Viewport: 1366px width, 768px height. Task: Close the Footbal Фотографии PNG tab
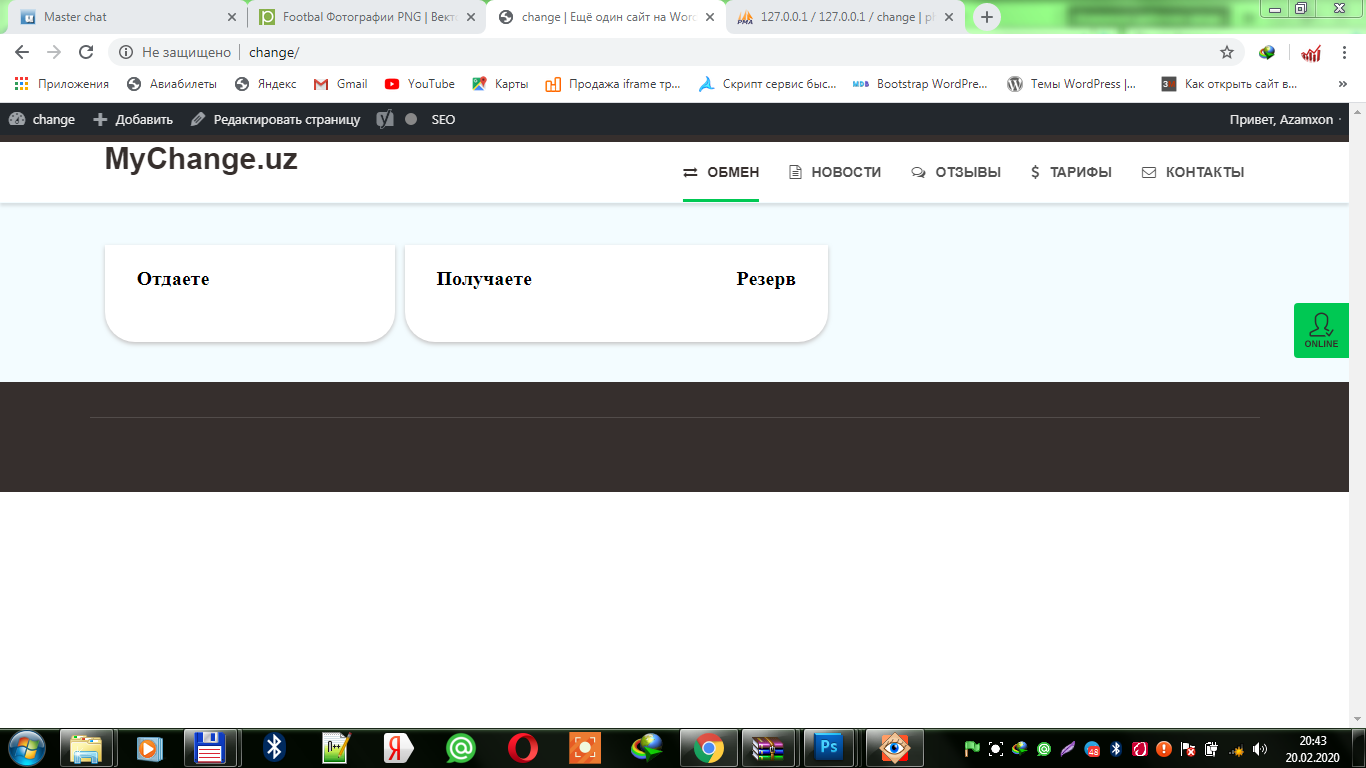(x=471, y=17)
